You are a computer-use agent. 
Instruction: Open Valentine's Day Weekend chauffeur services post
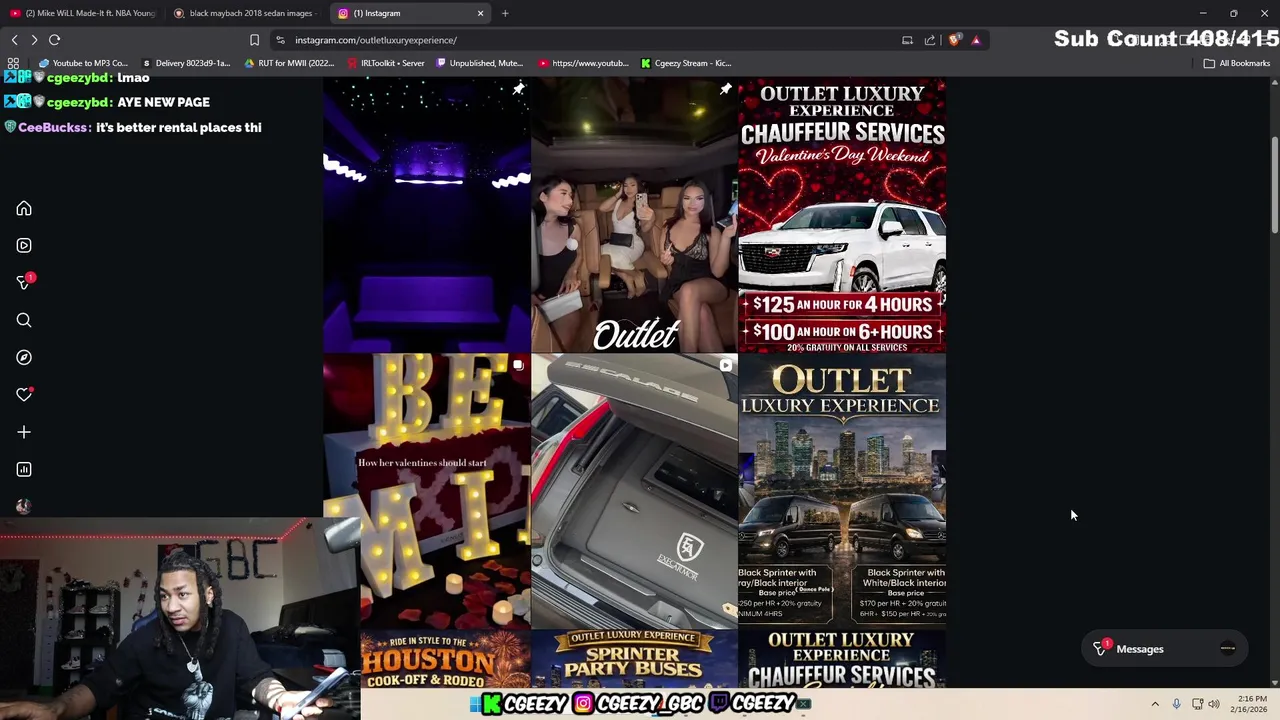pyautogui.click(x=842, y=215)
